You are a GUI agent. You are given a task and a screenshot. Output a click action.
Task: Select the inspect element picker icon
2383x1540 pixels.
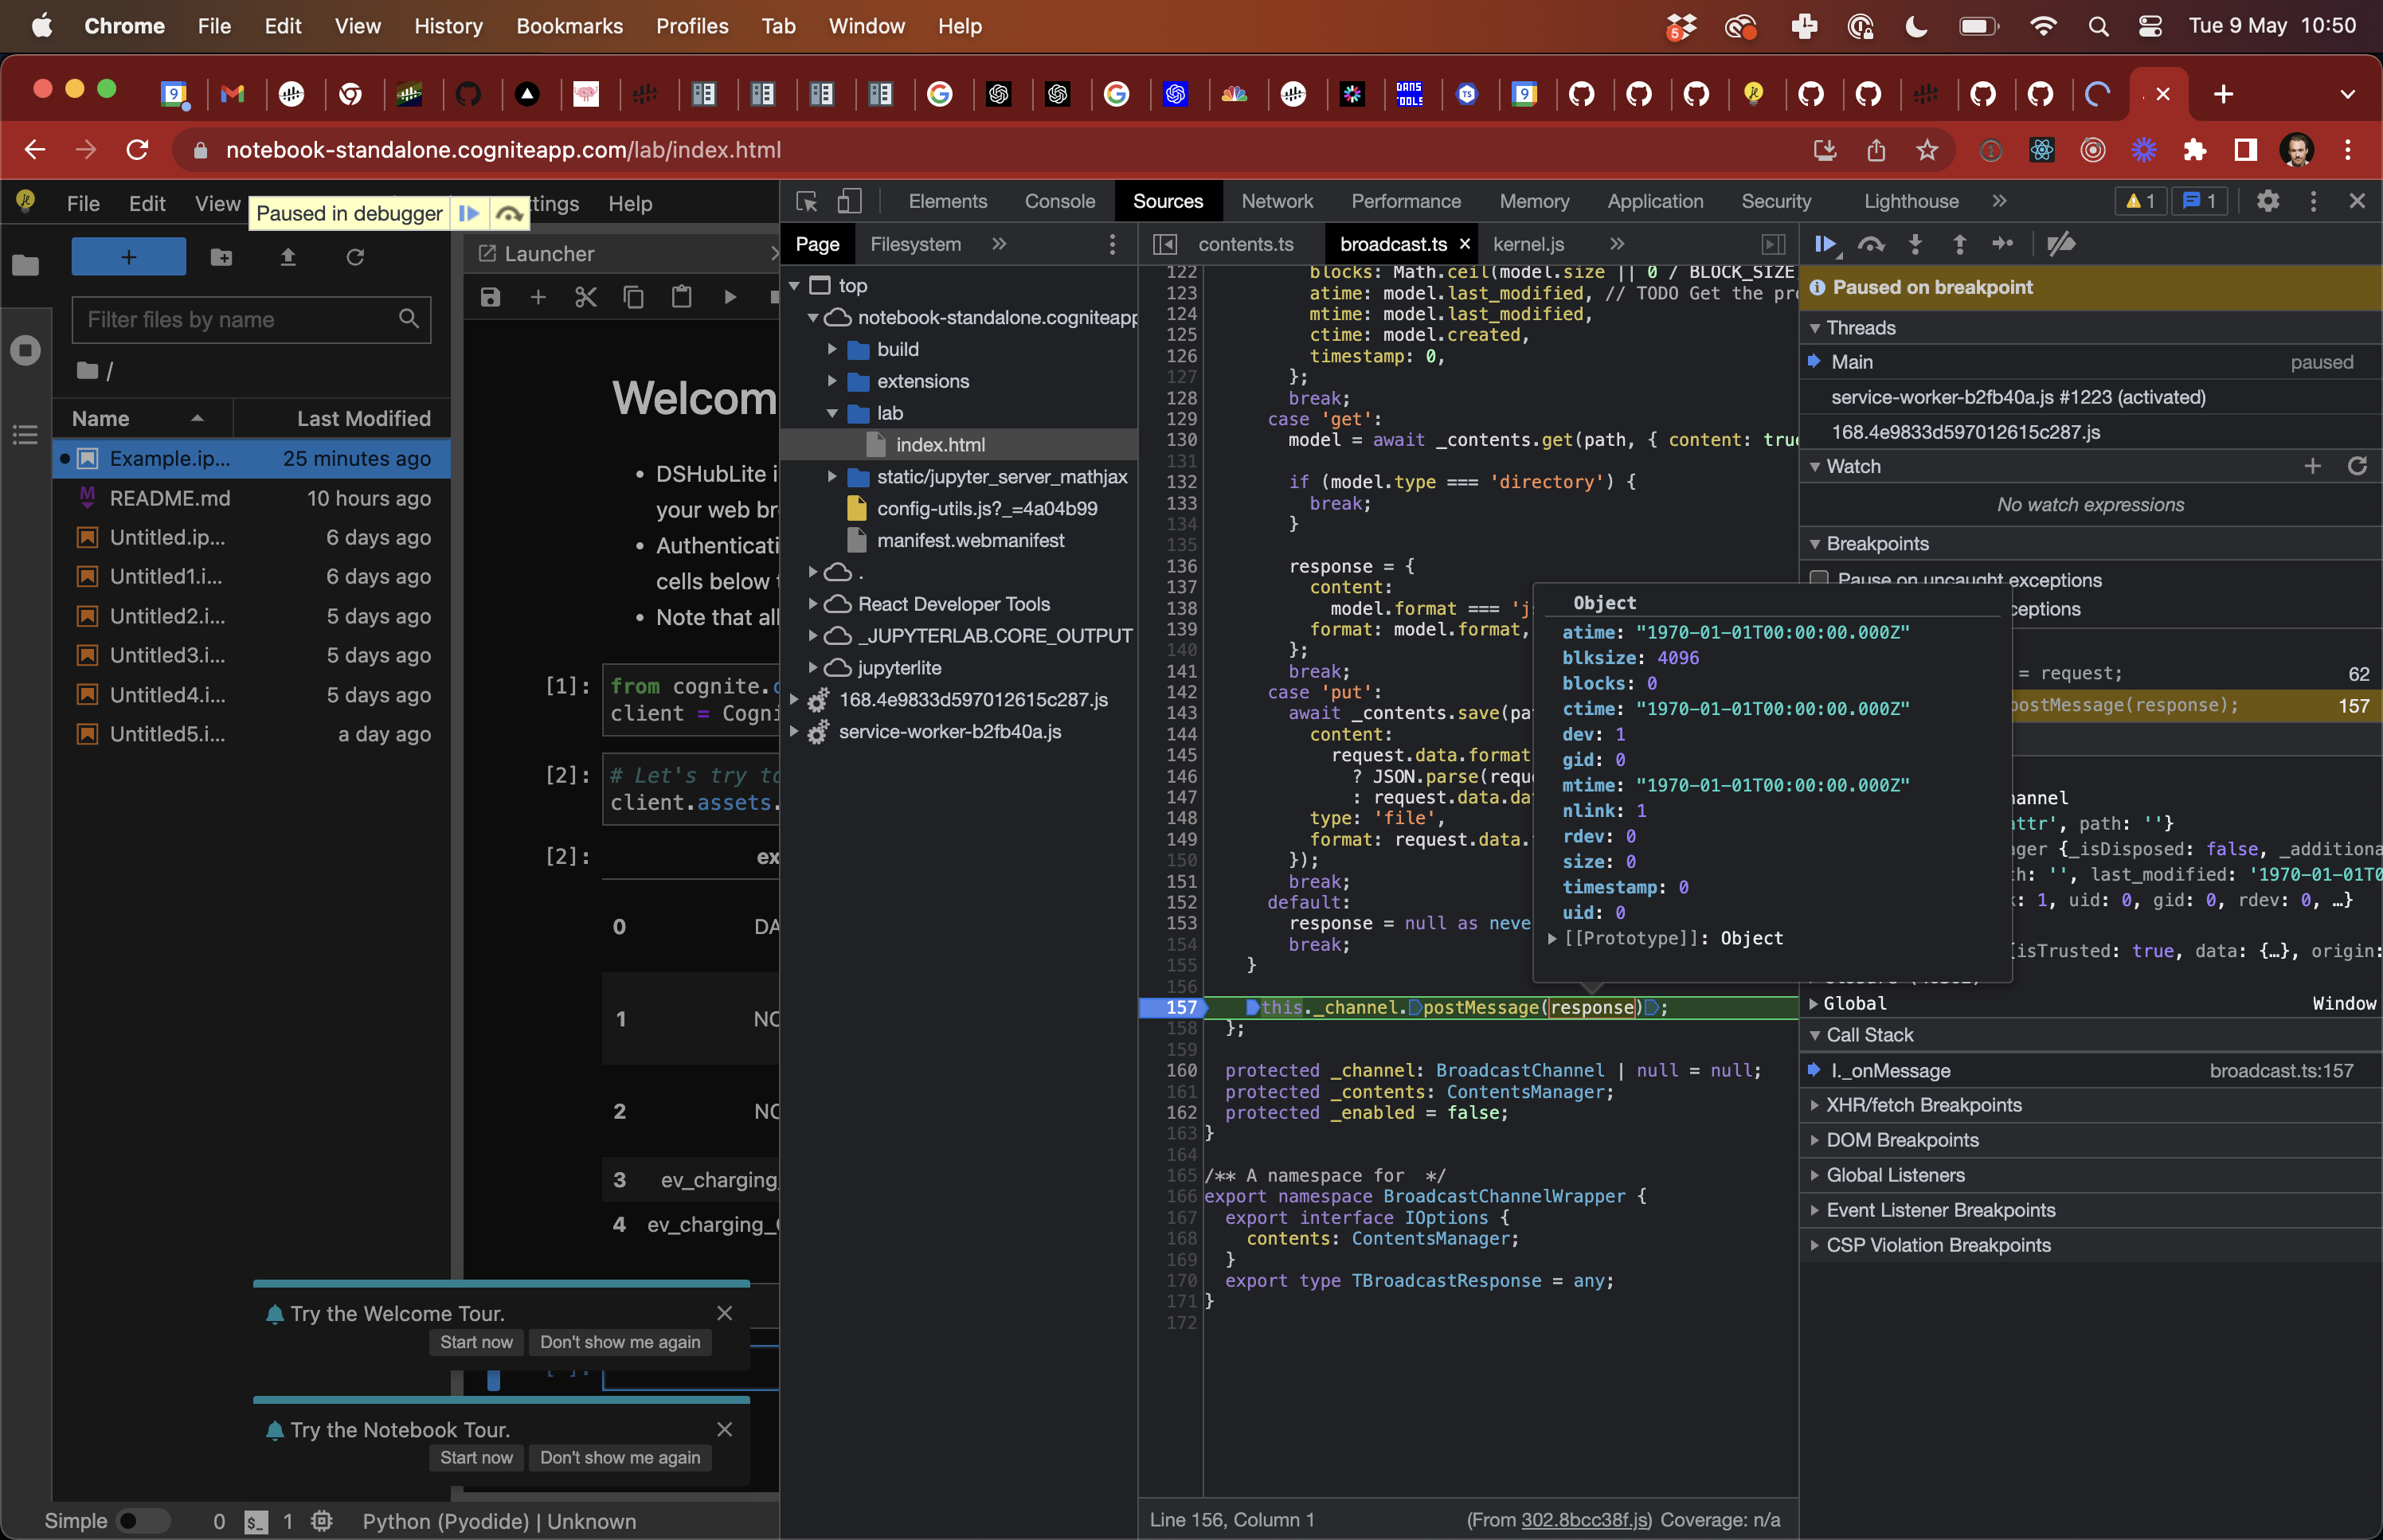pyautogui.click(x=807, y=202)
